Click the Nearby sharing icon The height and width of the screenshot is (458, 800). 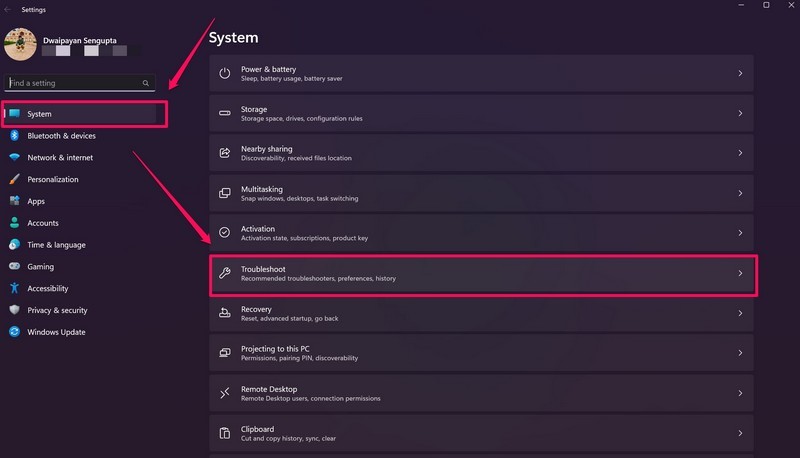[x=224, y=153]
